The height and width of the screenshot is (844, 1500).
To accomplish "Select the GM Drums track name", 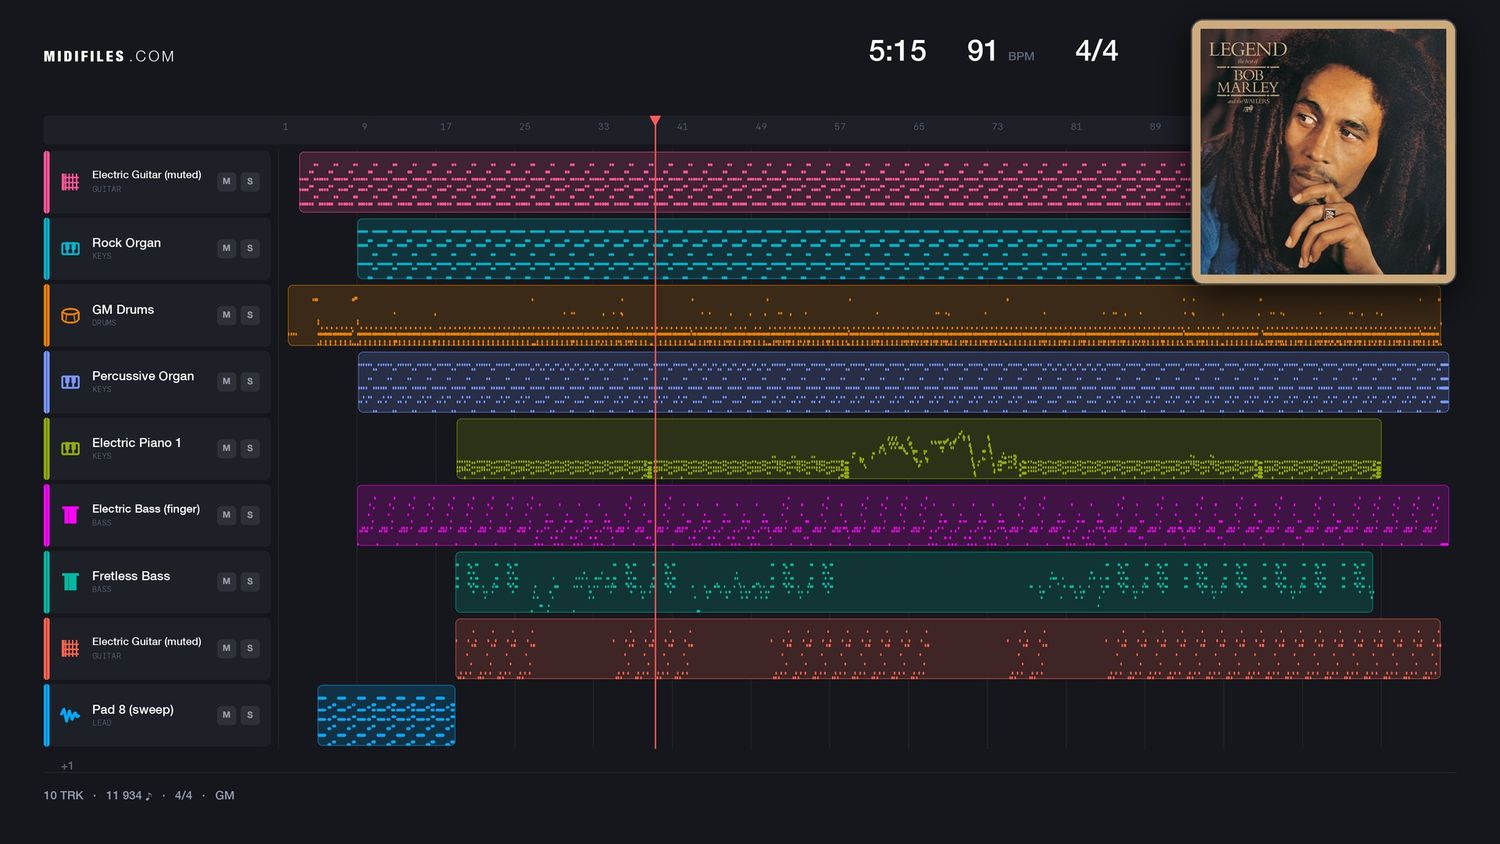I will pyautogui.click(x=123, y=310).
